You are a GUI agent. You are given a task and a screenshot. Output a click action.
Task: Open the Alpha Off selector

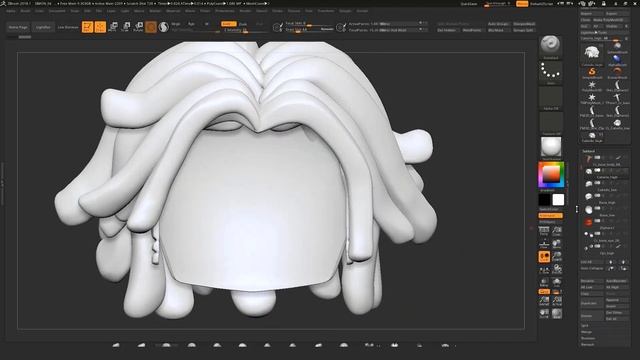tap(551, 98)
